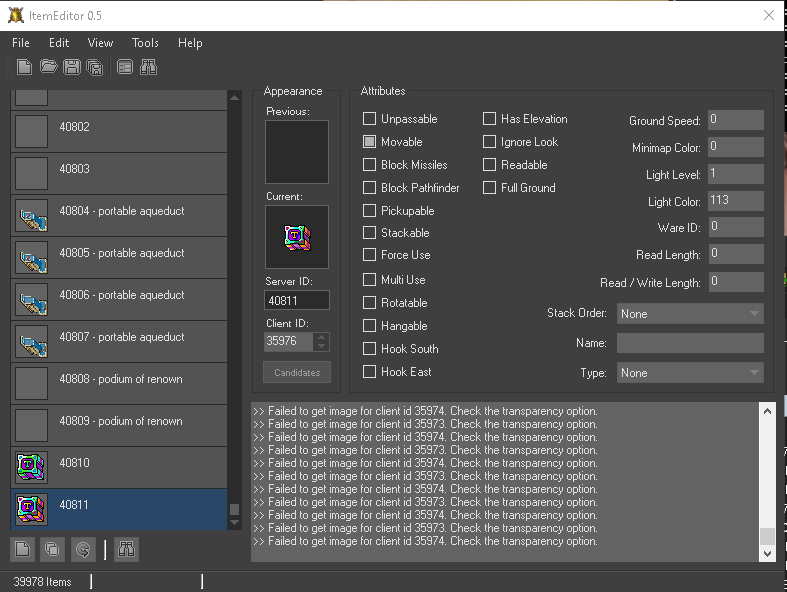This screenshot has width=787, height=592.
Task: Open the Stack Order dropdown
Action: (690, 314)
